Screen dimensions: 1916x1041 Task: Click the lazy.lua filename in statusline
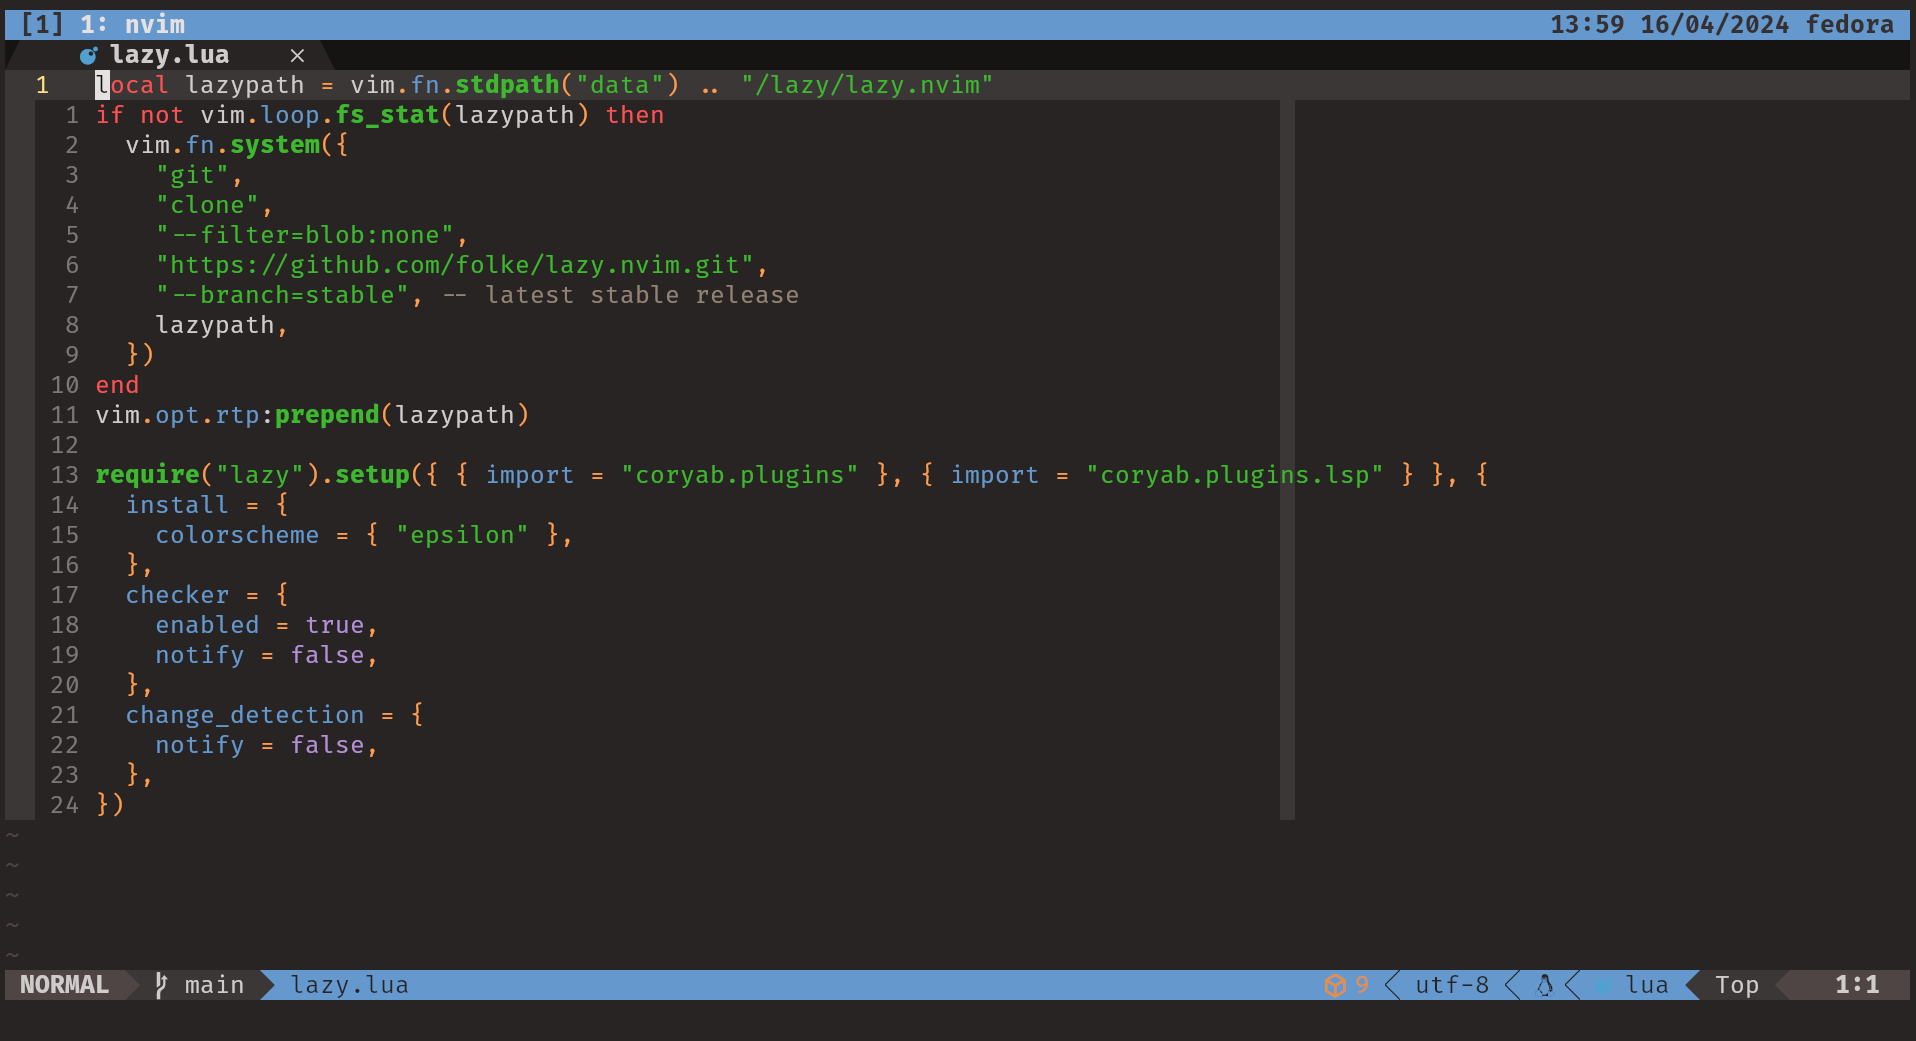click(x=349, y=985)
